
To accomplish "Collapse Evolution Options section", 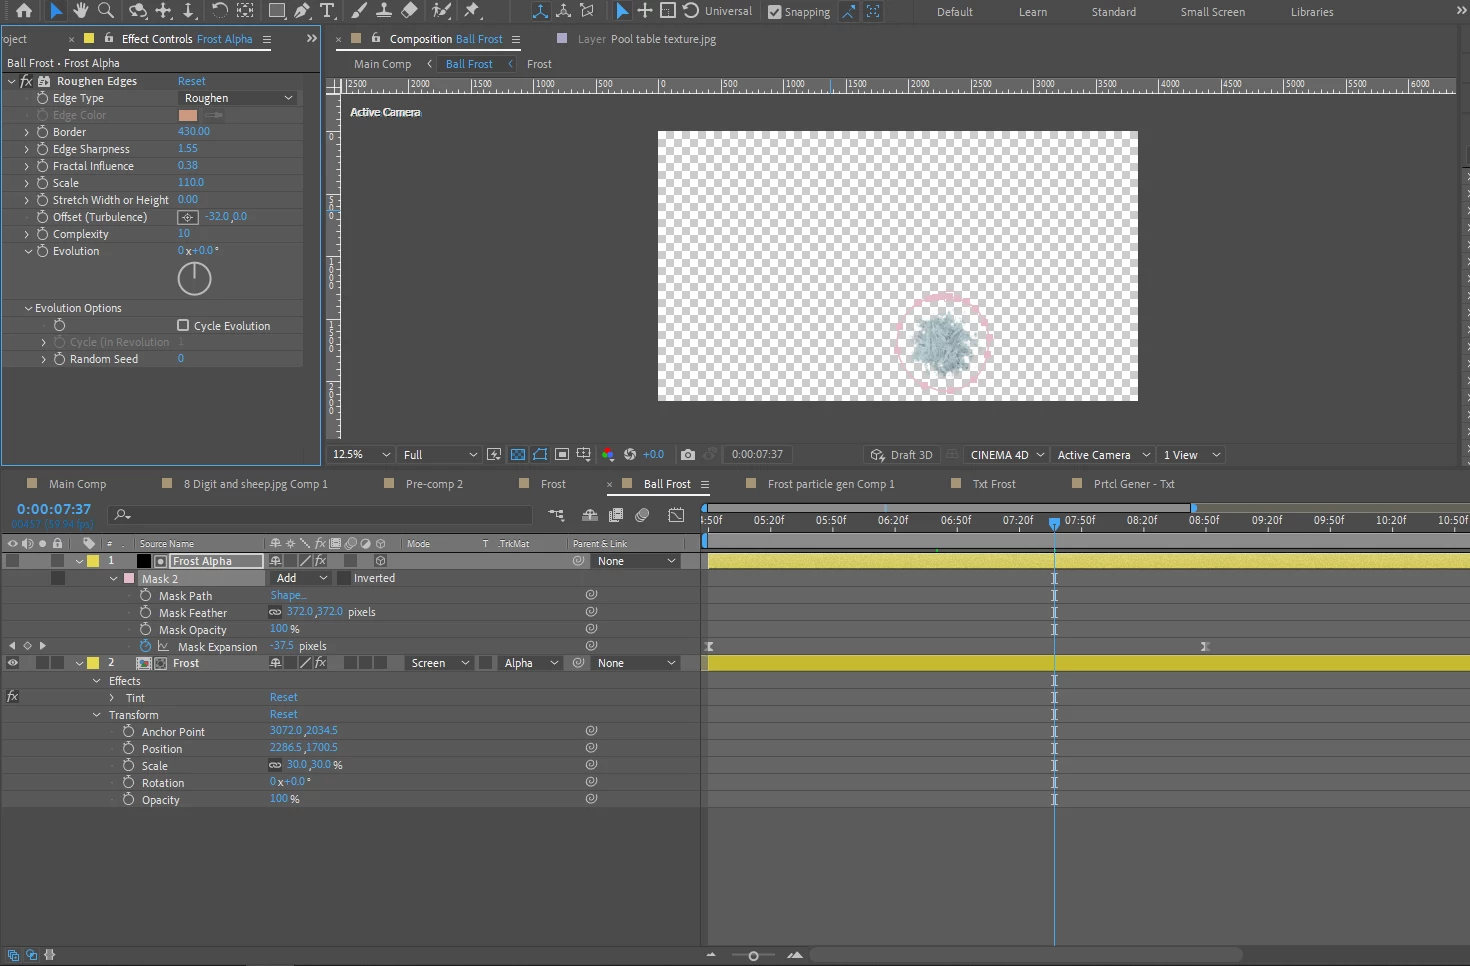I will 29,308.
